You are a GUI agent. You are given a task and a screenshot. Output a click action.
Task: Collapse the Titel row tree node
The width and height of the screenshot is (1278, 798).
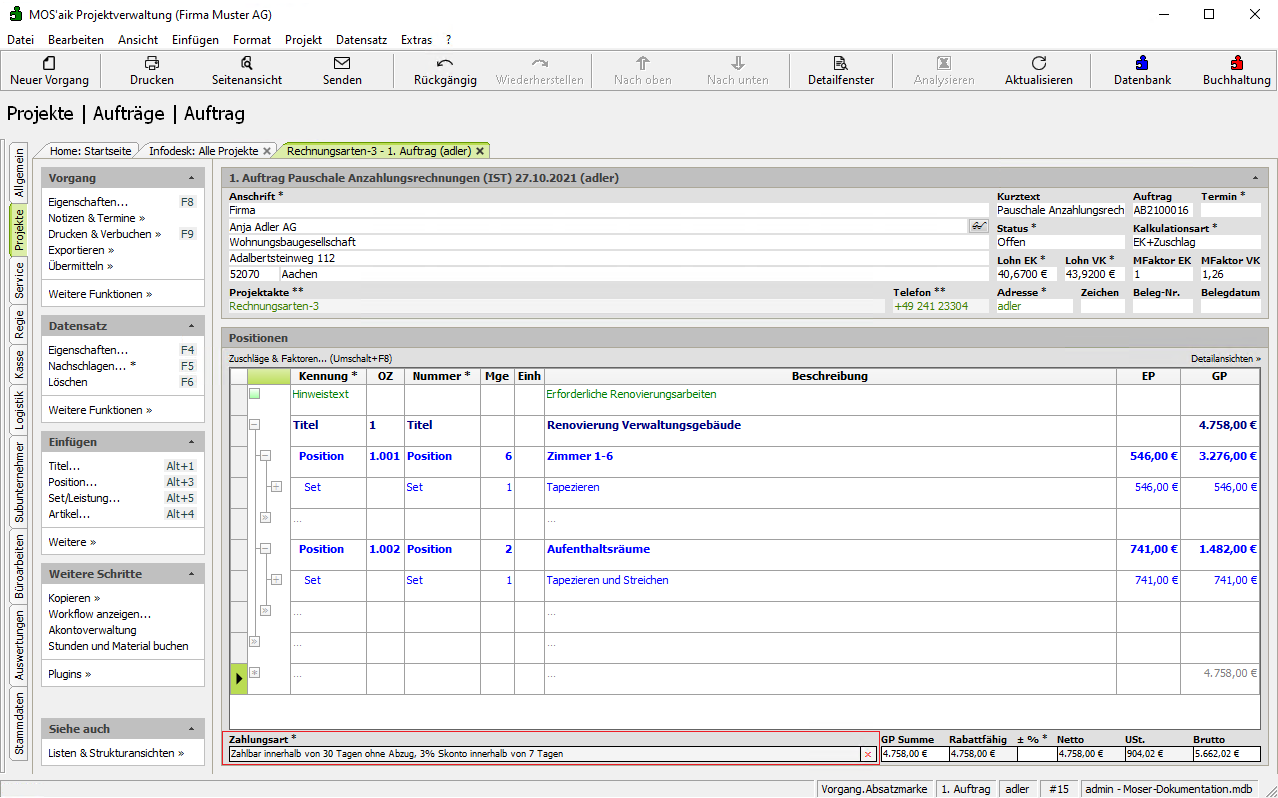pos(254,425)
